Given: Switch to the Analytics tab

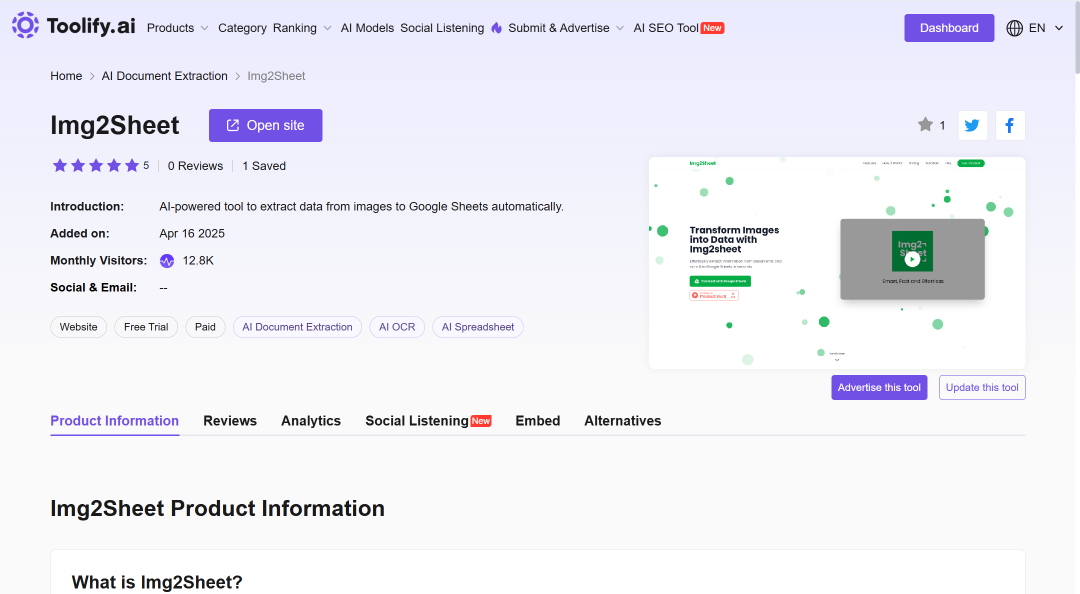Looking at the screenshot, I should tap(311, 421).
